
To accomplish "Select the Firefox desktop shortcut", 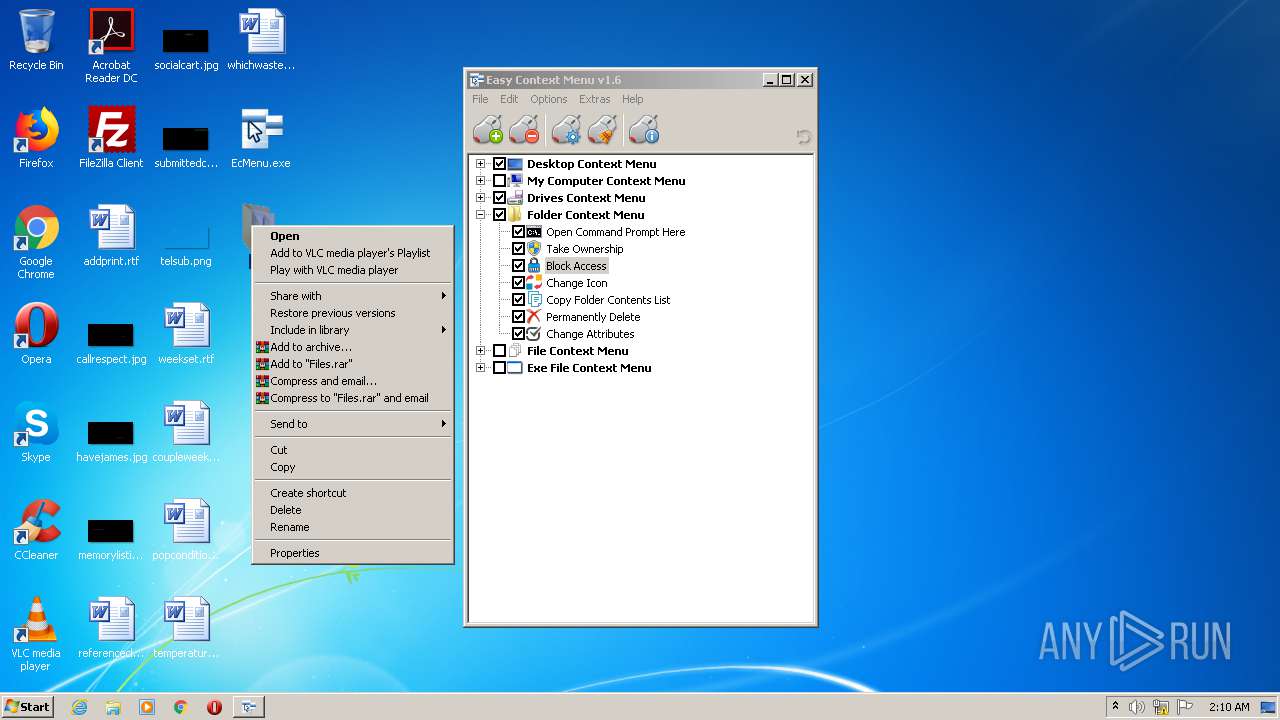I will point(36,138).
